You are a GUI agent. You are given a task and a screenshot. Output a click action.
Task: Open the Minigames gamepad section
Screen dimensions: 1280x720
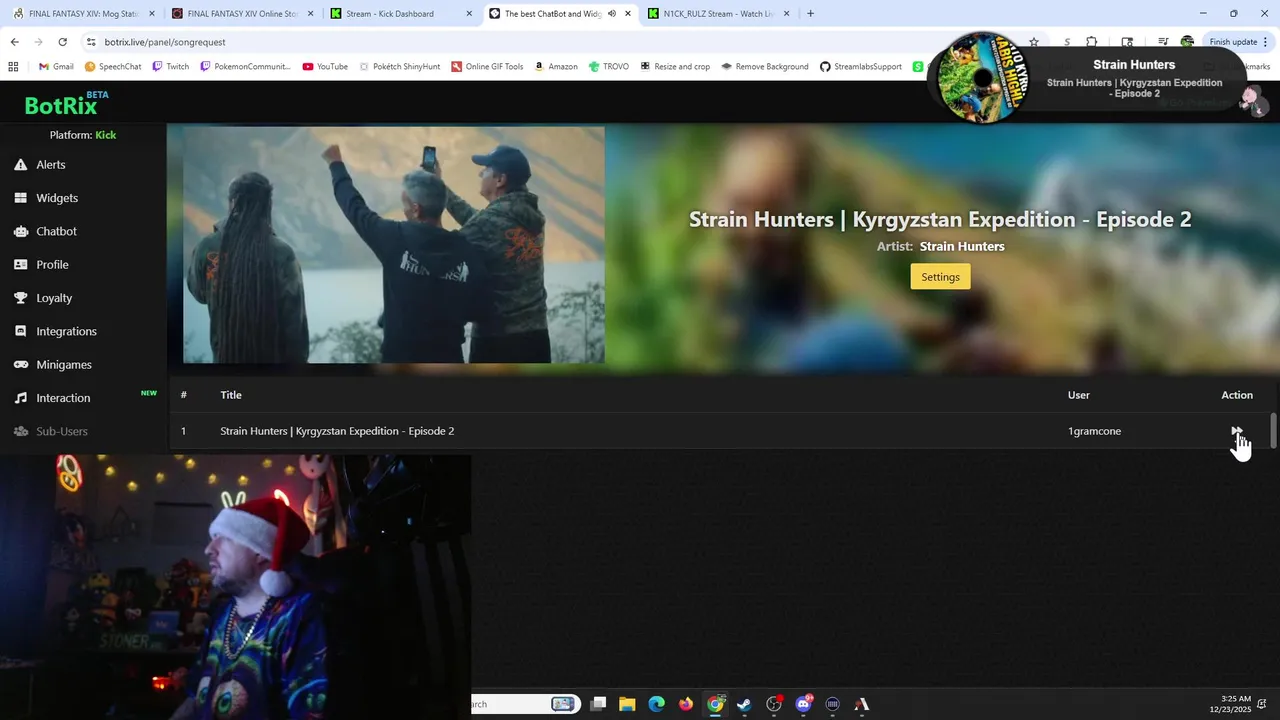point(52,365)
